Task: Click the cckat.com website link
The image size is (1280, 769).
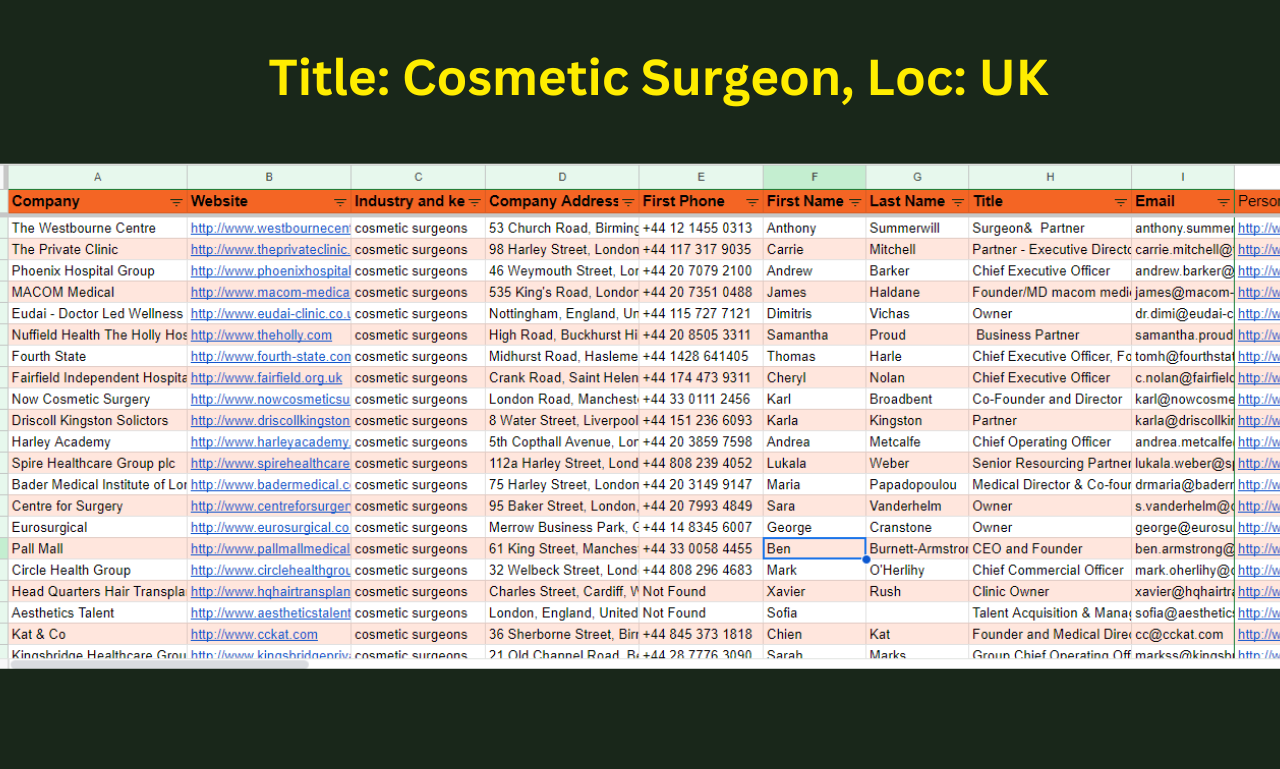Action: pyautogui.click(x=254, y=634)
